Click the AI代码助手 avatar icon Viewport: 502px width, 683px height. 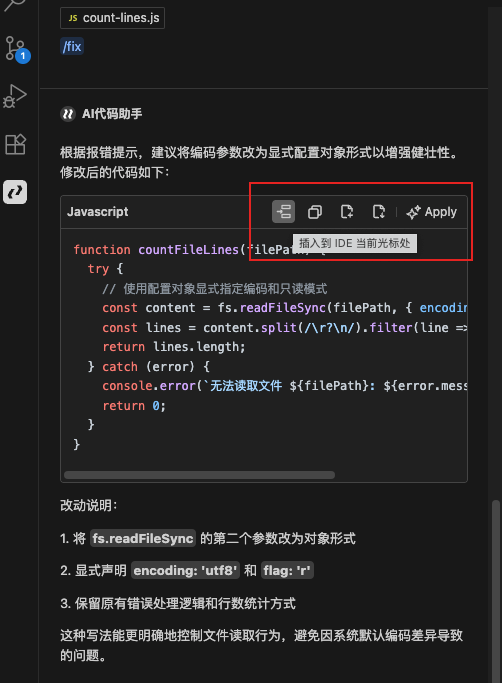point(68,114)
